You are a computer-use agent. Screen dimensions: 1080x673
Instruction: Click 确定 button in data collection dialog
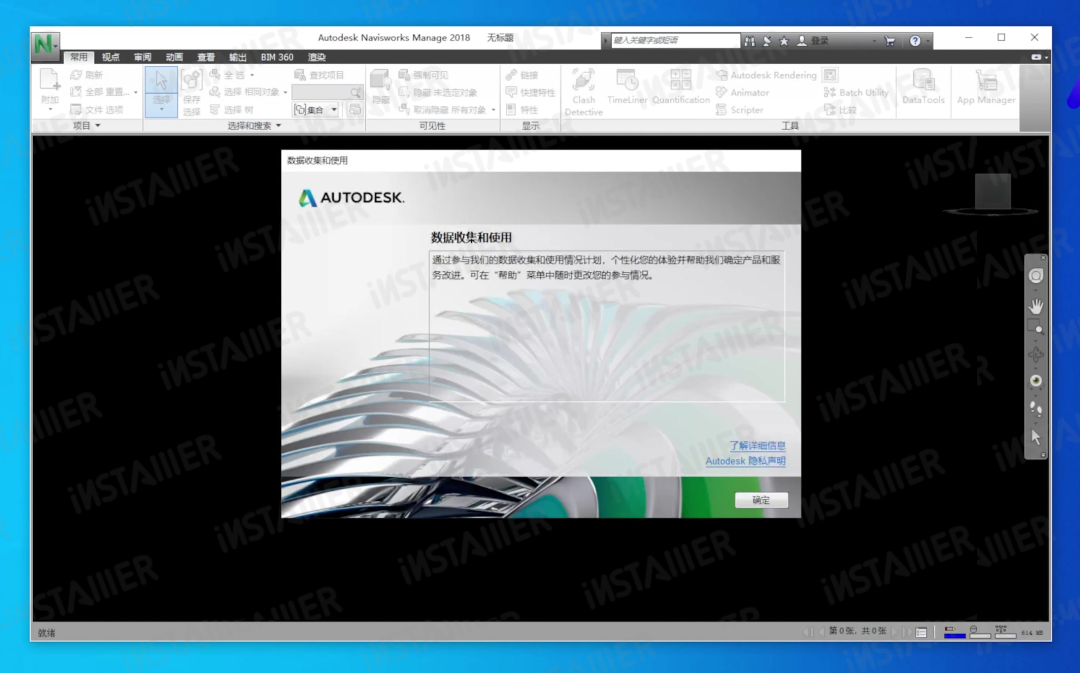click(761, 500)
